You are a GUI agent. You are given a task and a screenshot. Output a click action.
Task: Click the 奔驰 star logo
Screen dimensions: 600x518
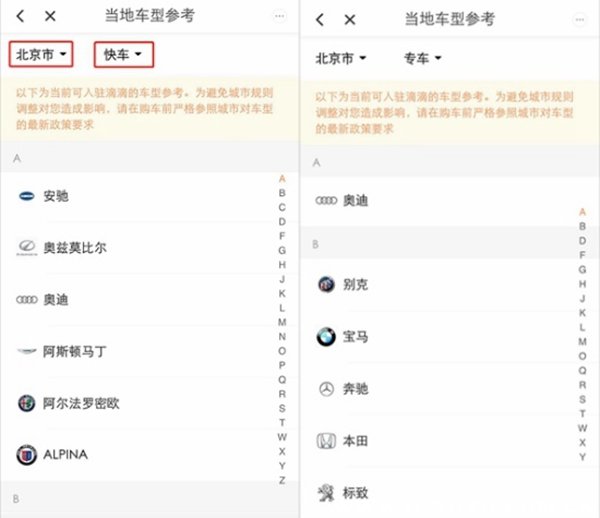point(325,389)
